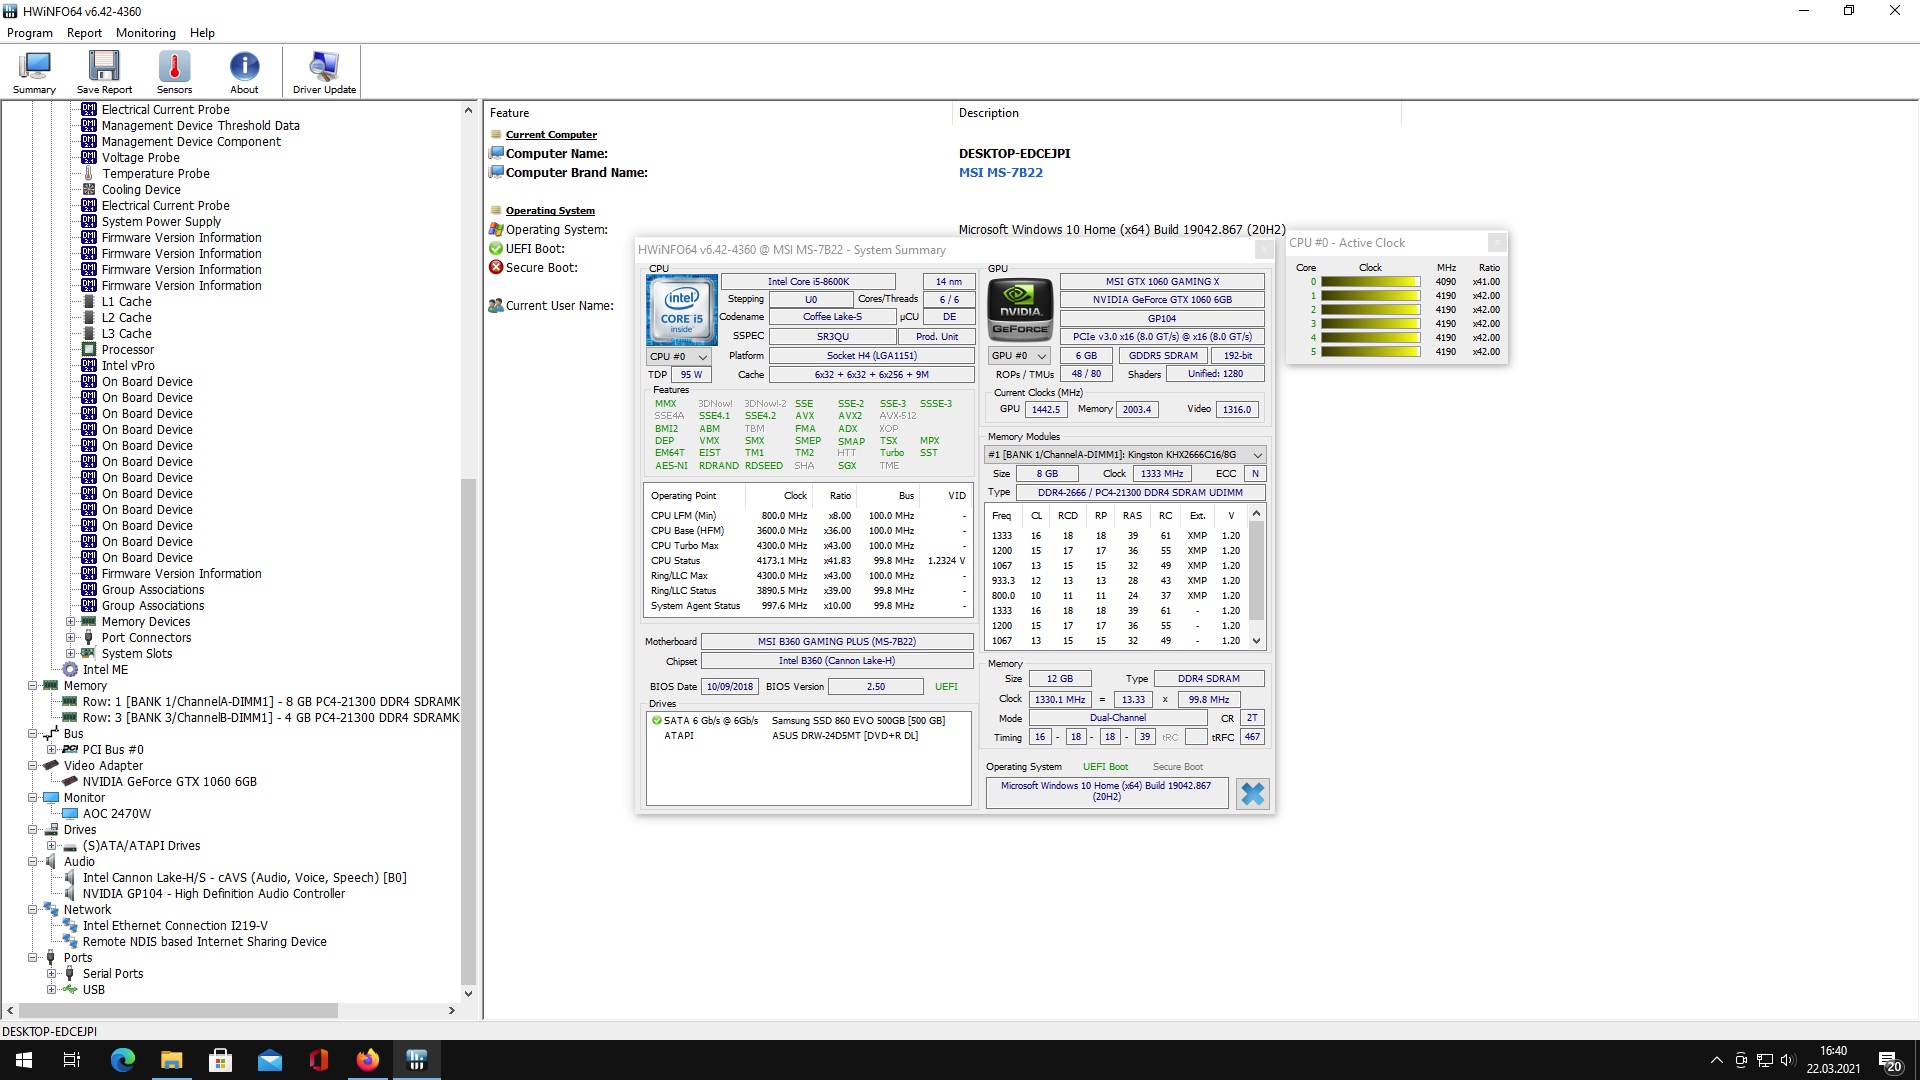Open the Help menu
The image size is (1920, 1080).
(x=202, y=33)
